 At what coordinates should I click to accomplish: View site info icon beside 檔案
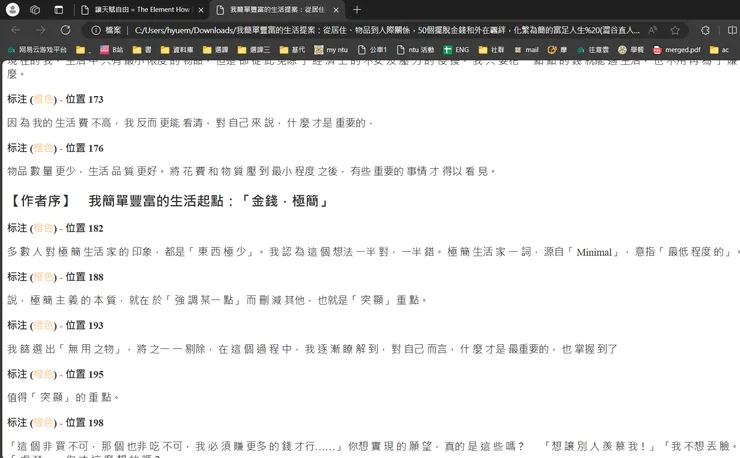96,30
